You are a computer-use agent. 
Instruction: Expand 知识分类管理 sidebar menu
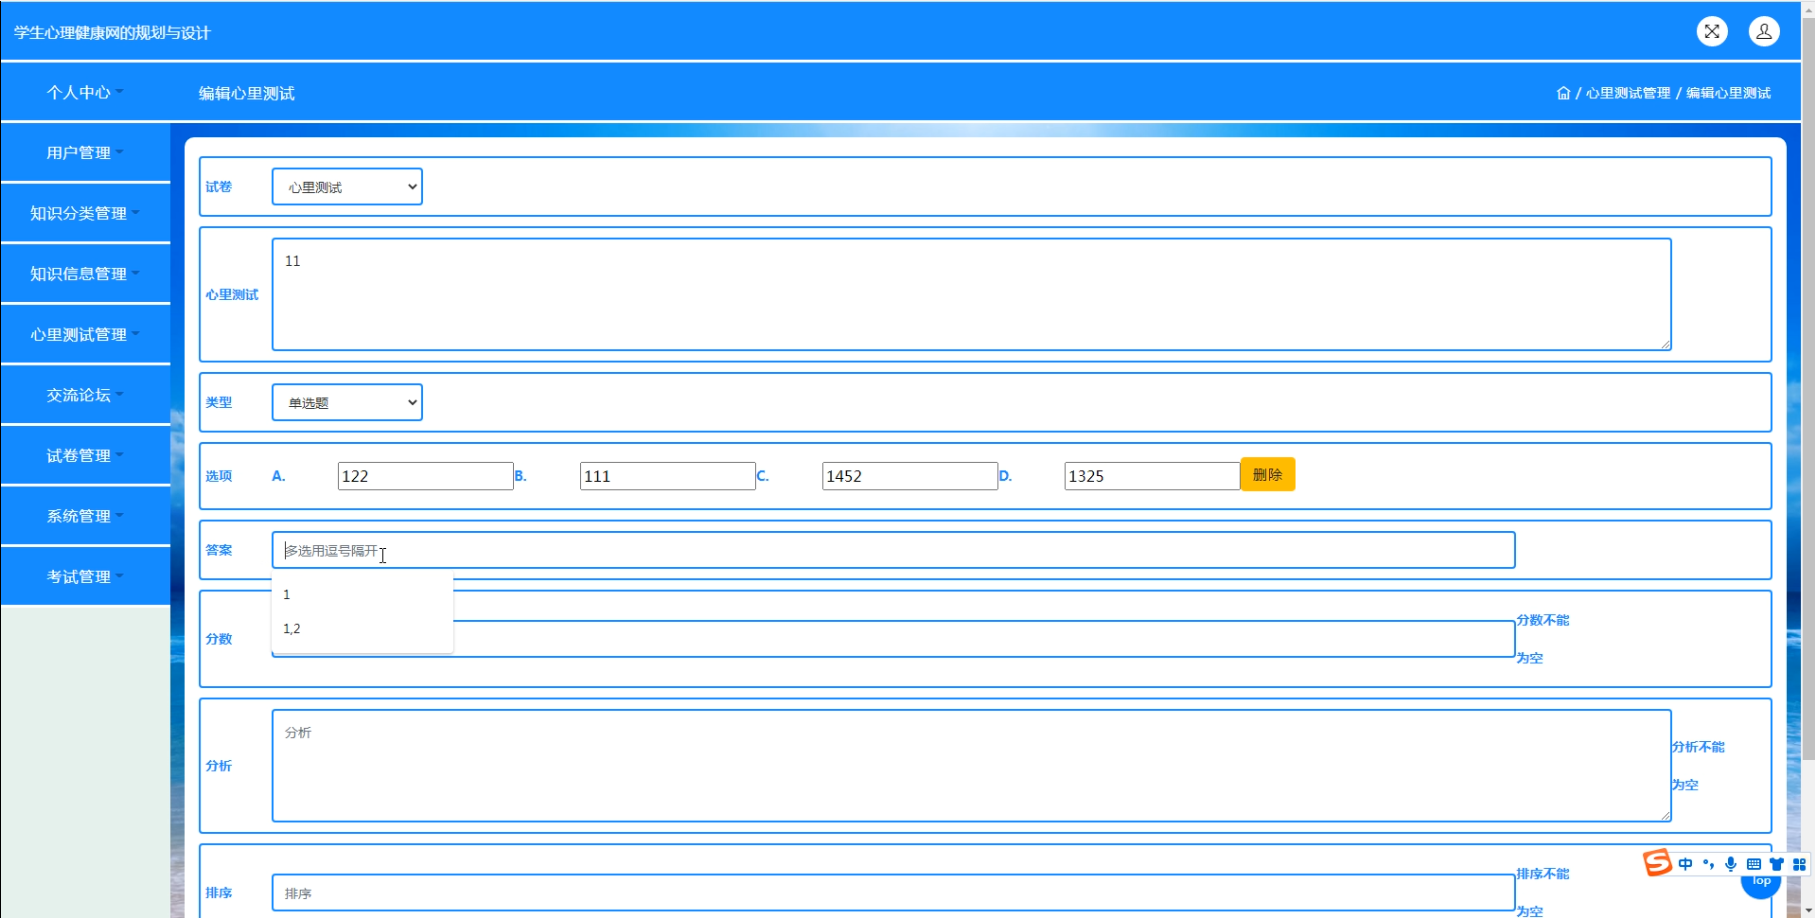[85, 213]
